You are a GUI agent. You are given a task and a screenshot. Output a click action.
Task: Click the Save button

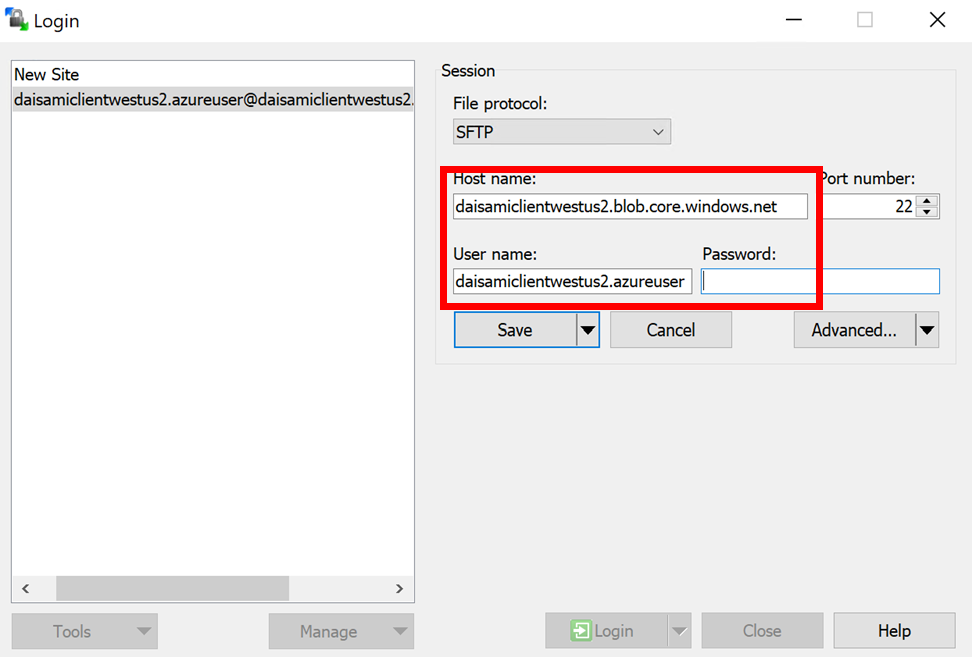pyautogui.click(x=515, y=330)
